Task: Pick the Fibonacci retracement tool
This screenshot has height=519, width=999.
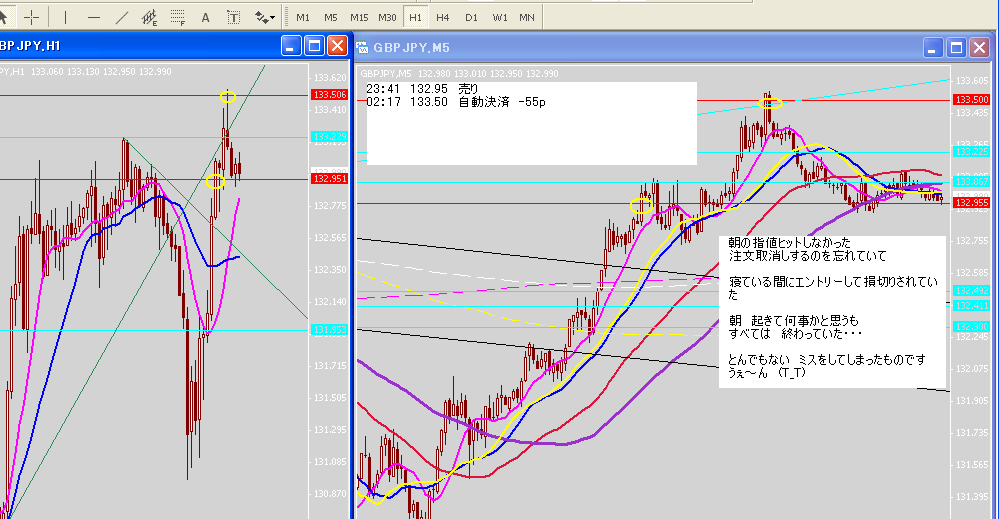Action: click(x=178, y=17)
